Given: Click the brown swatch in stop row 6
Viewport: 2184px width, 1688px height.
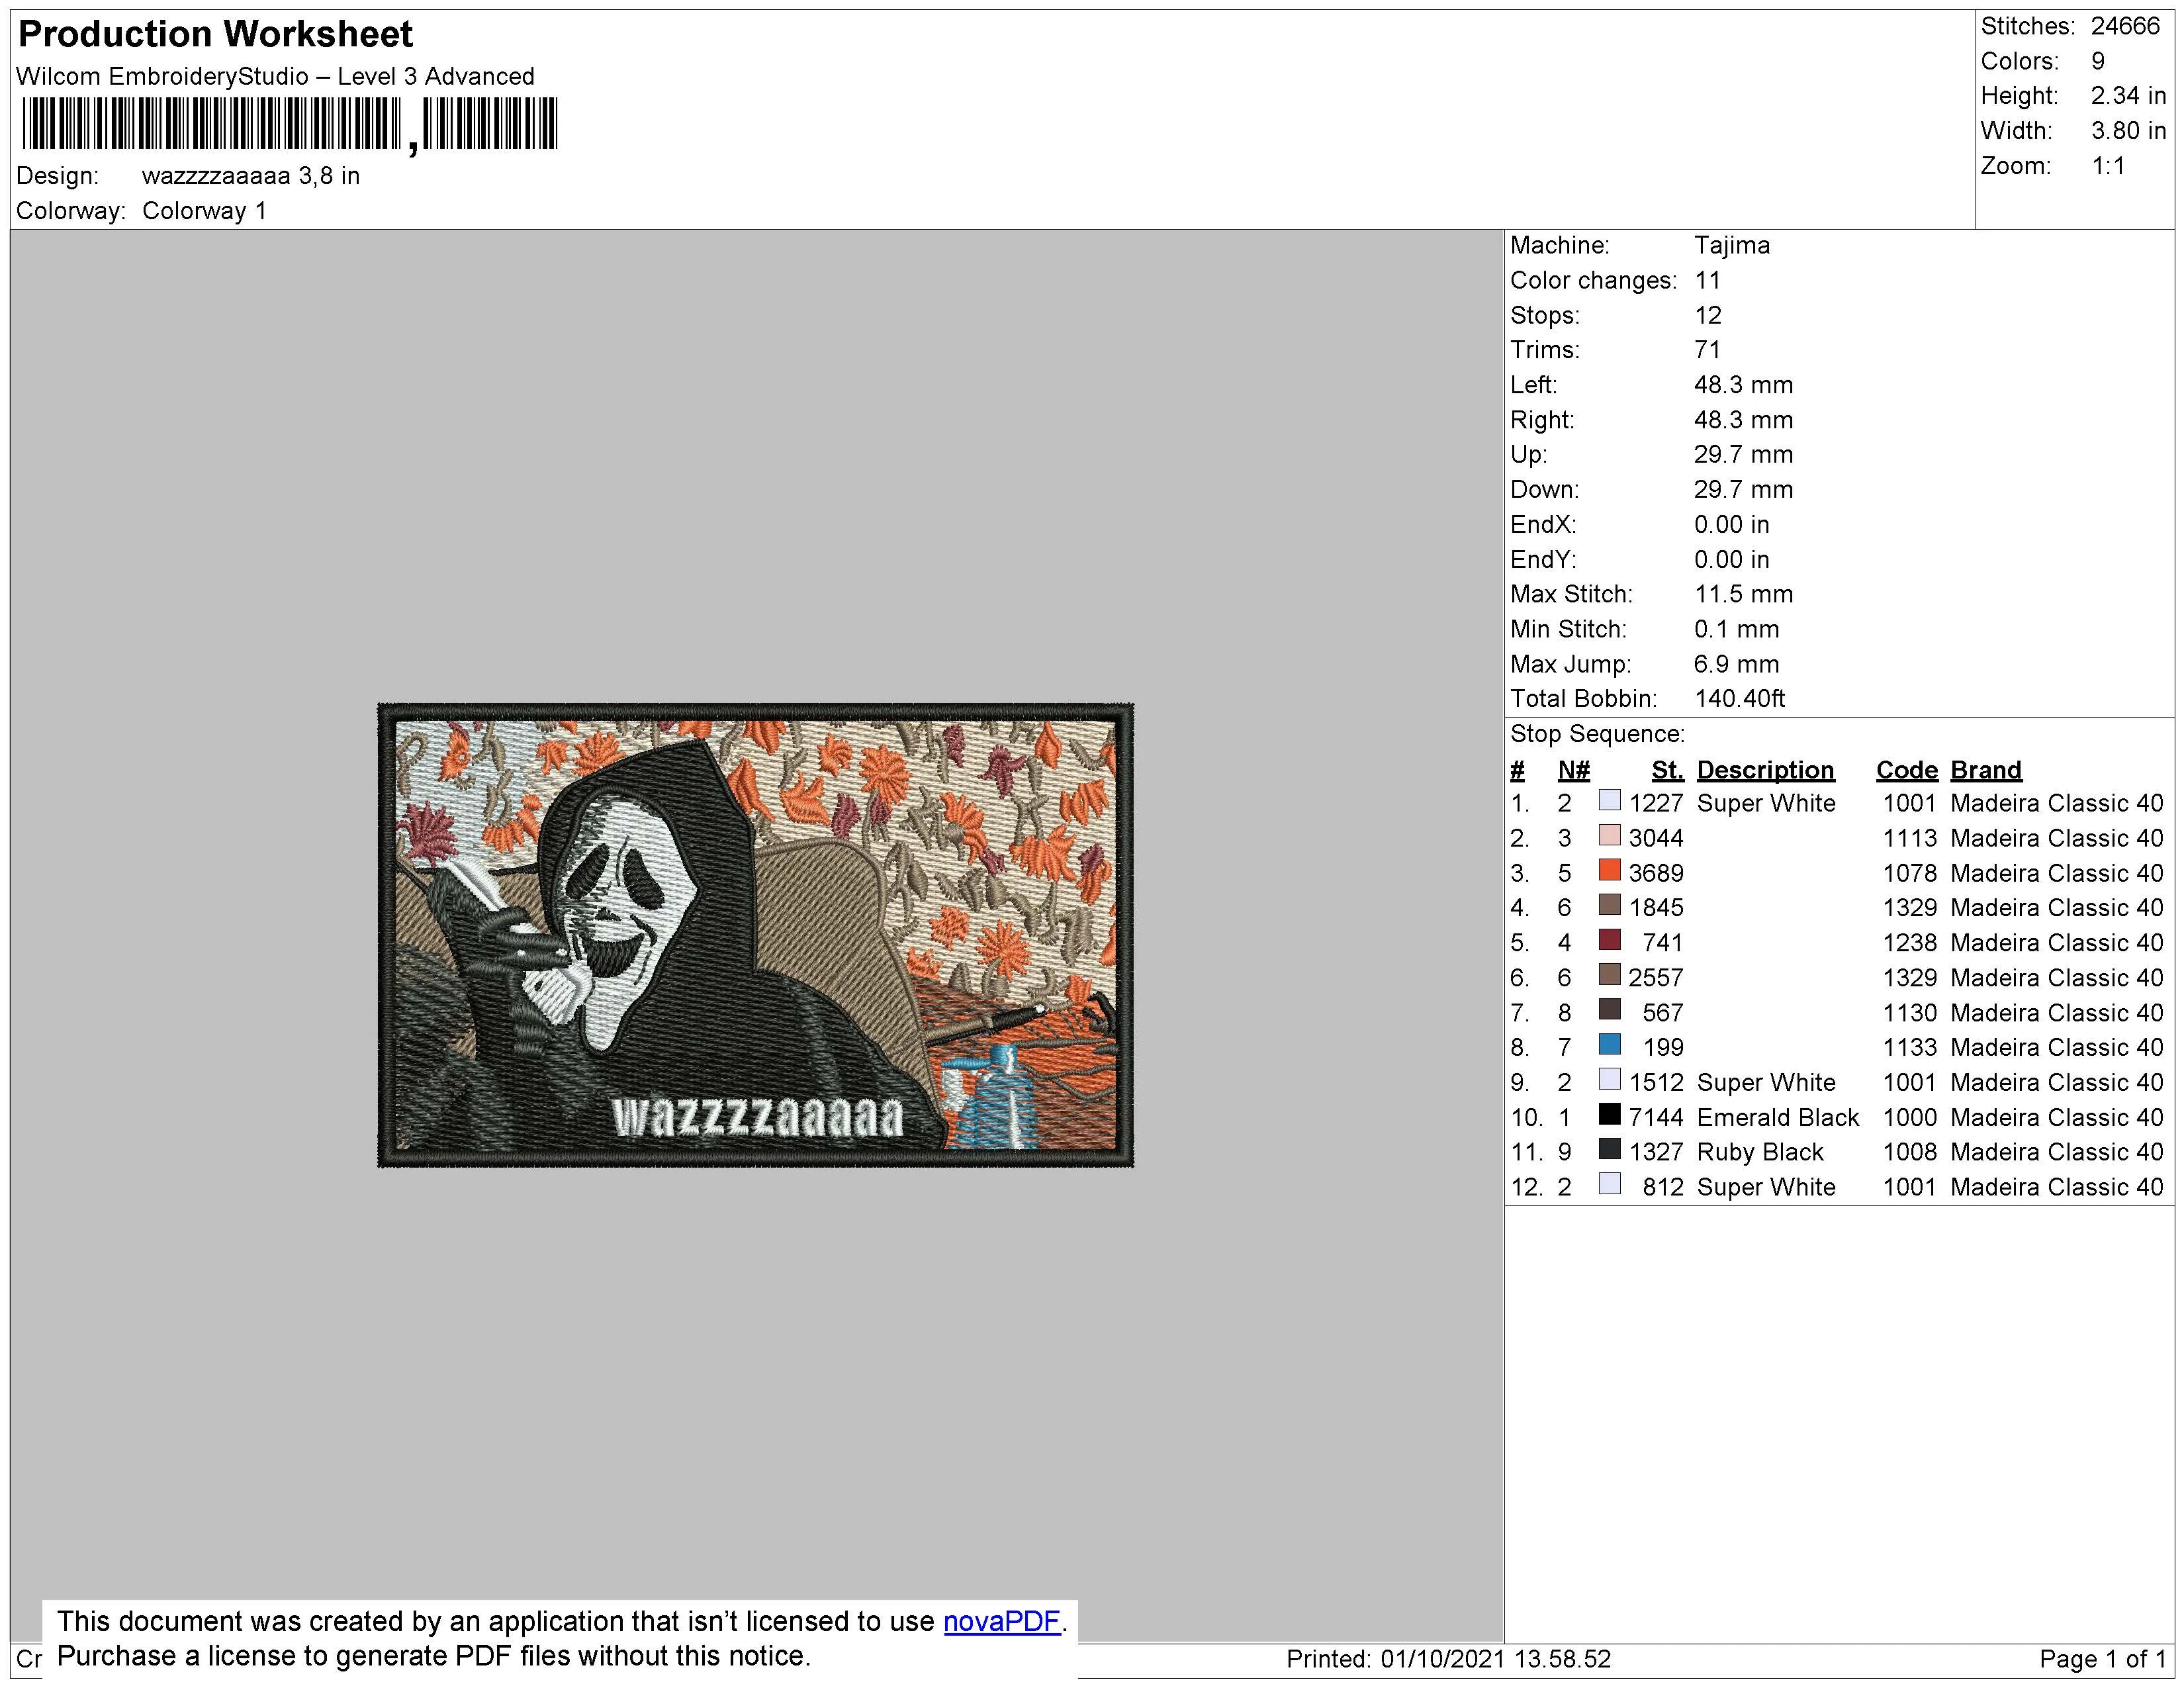Looking at the screenshot, I should [1609, 975].
